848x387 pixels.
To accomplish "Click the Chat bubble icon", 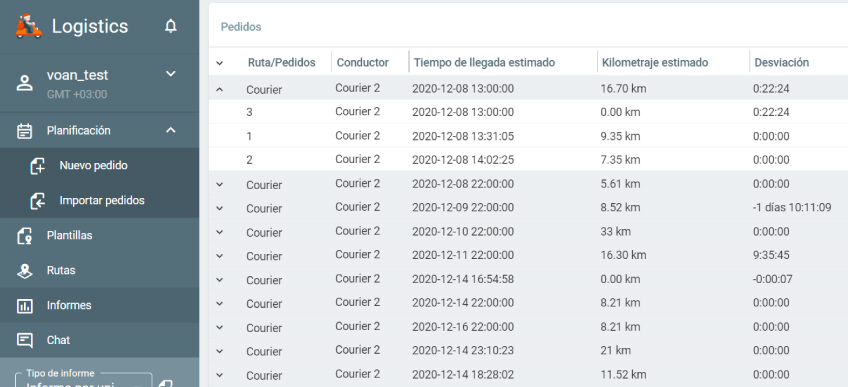I will click(x=24, y=341).
